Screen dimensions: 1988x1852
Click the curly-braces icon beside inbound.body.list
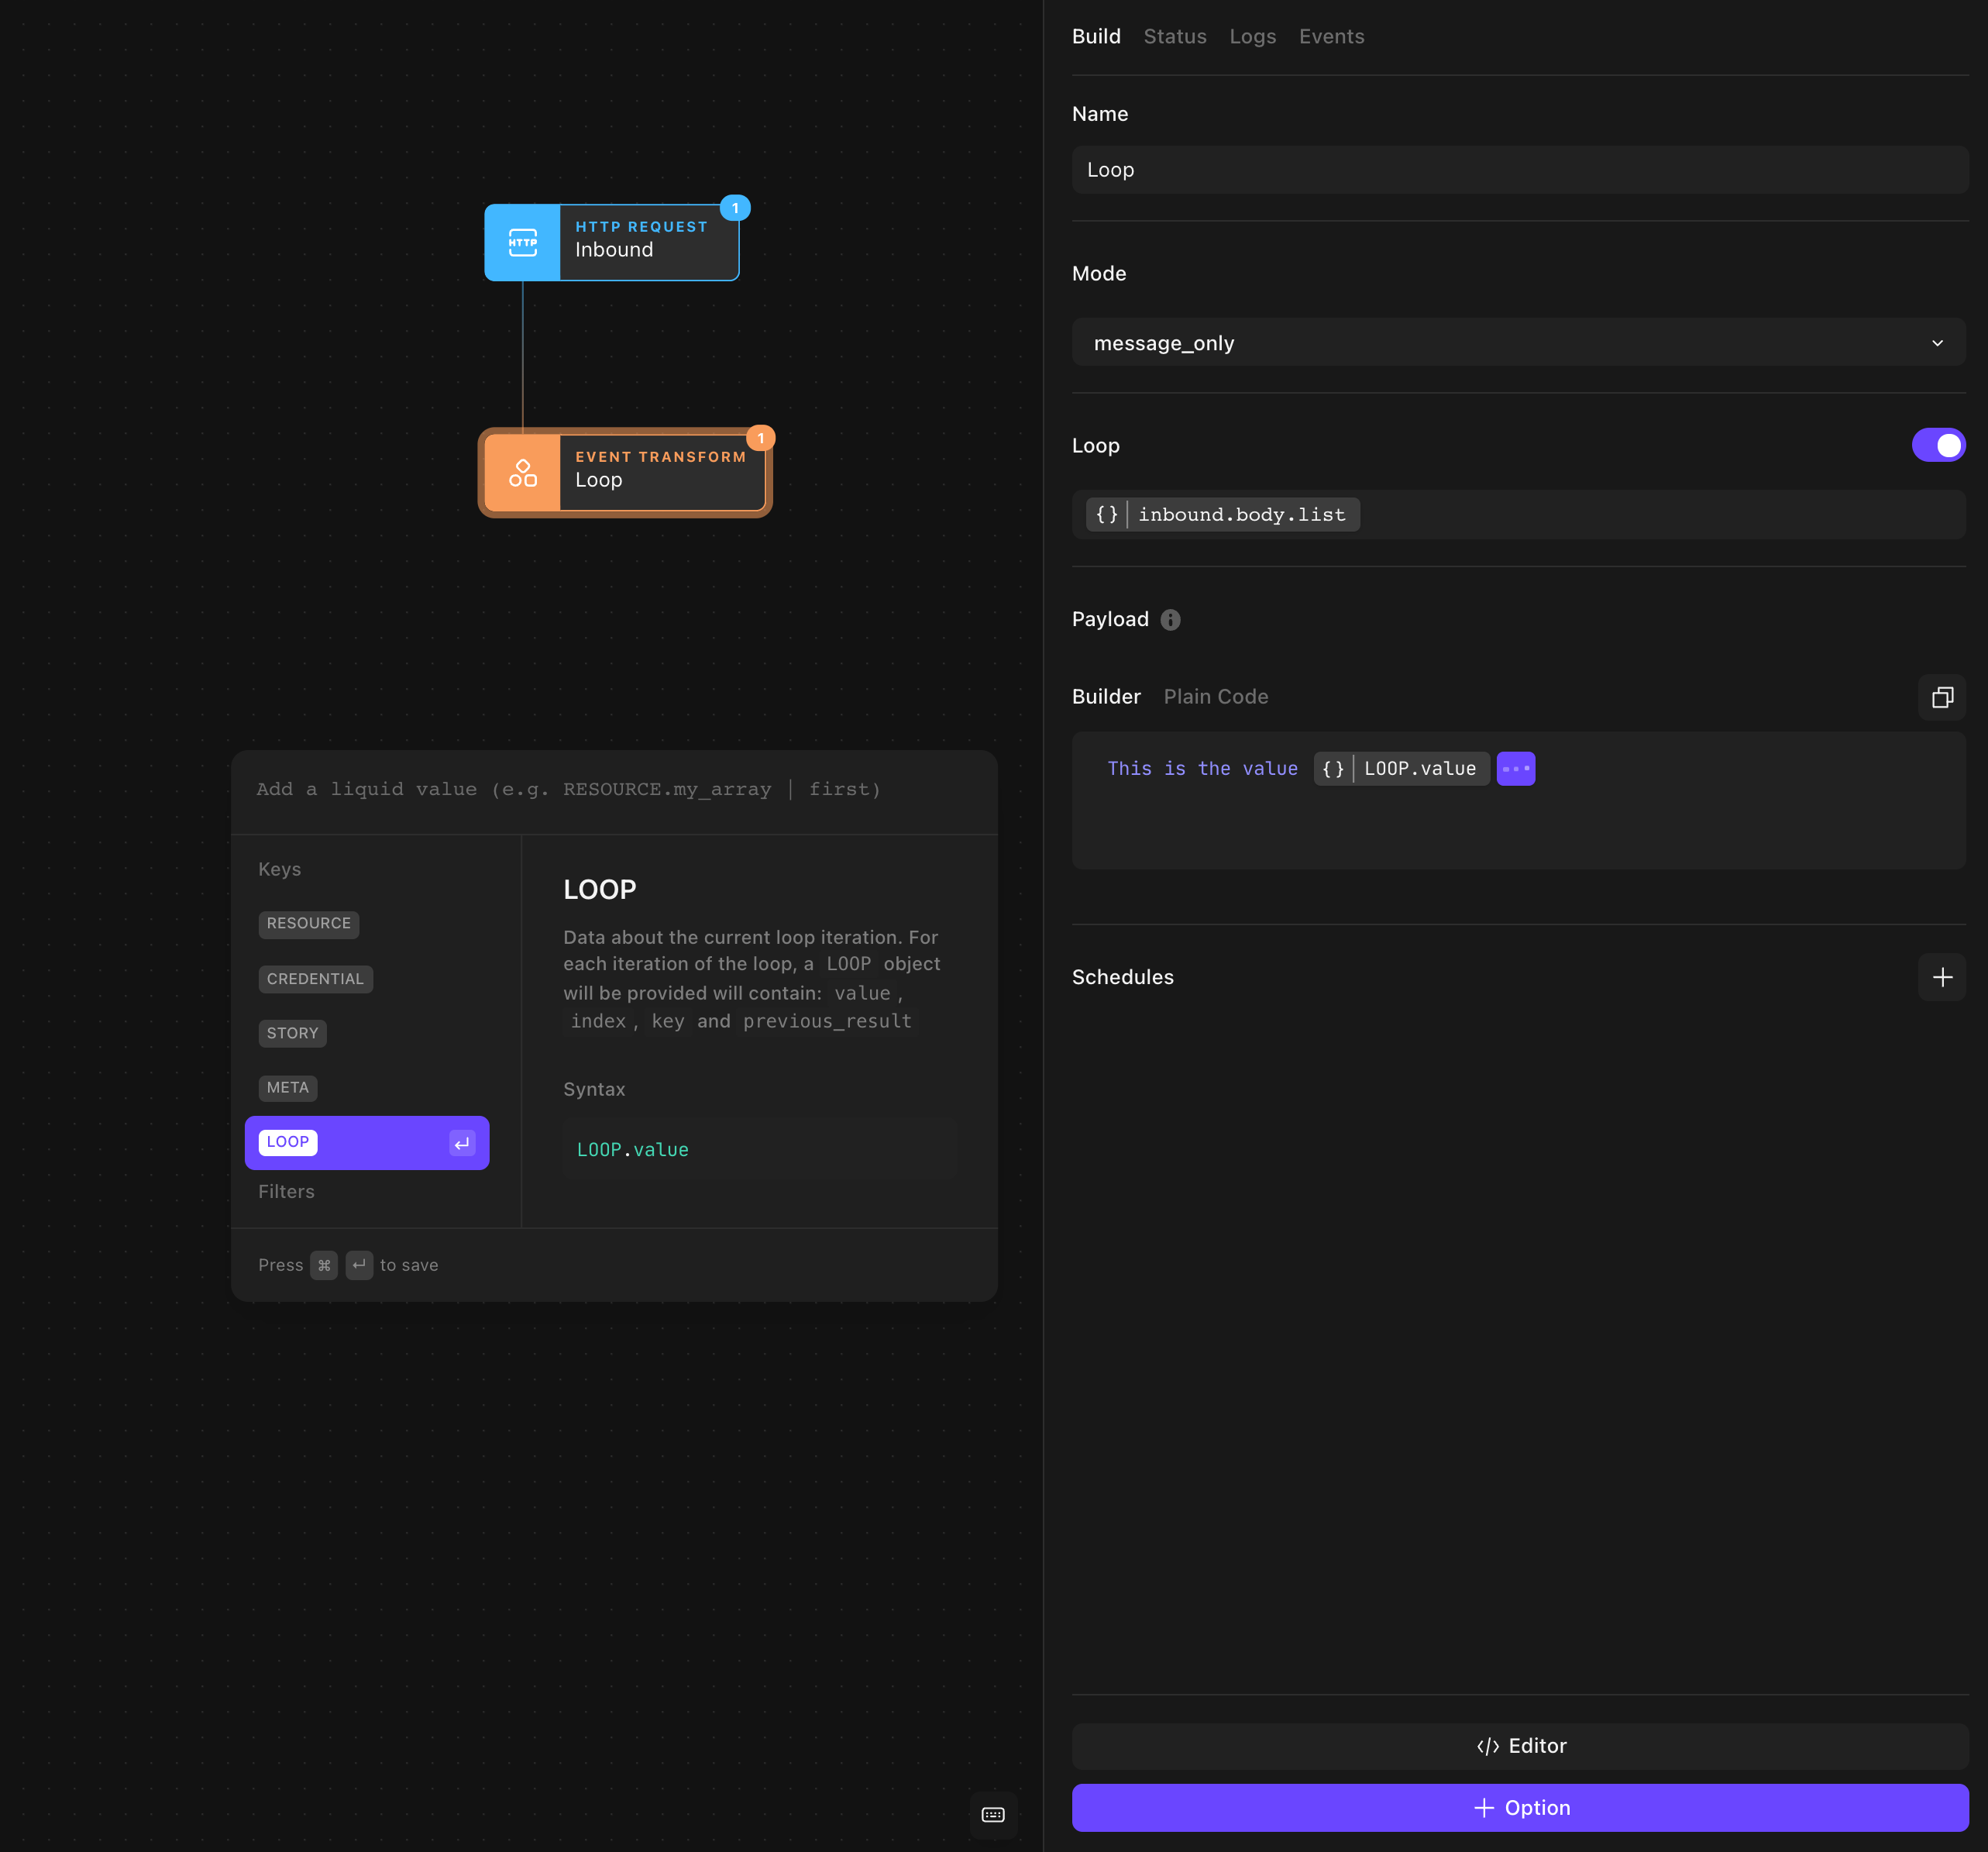tap(1106, 515)
